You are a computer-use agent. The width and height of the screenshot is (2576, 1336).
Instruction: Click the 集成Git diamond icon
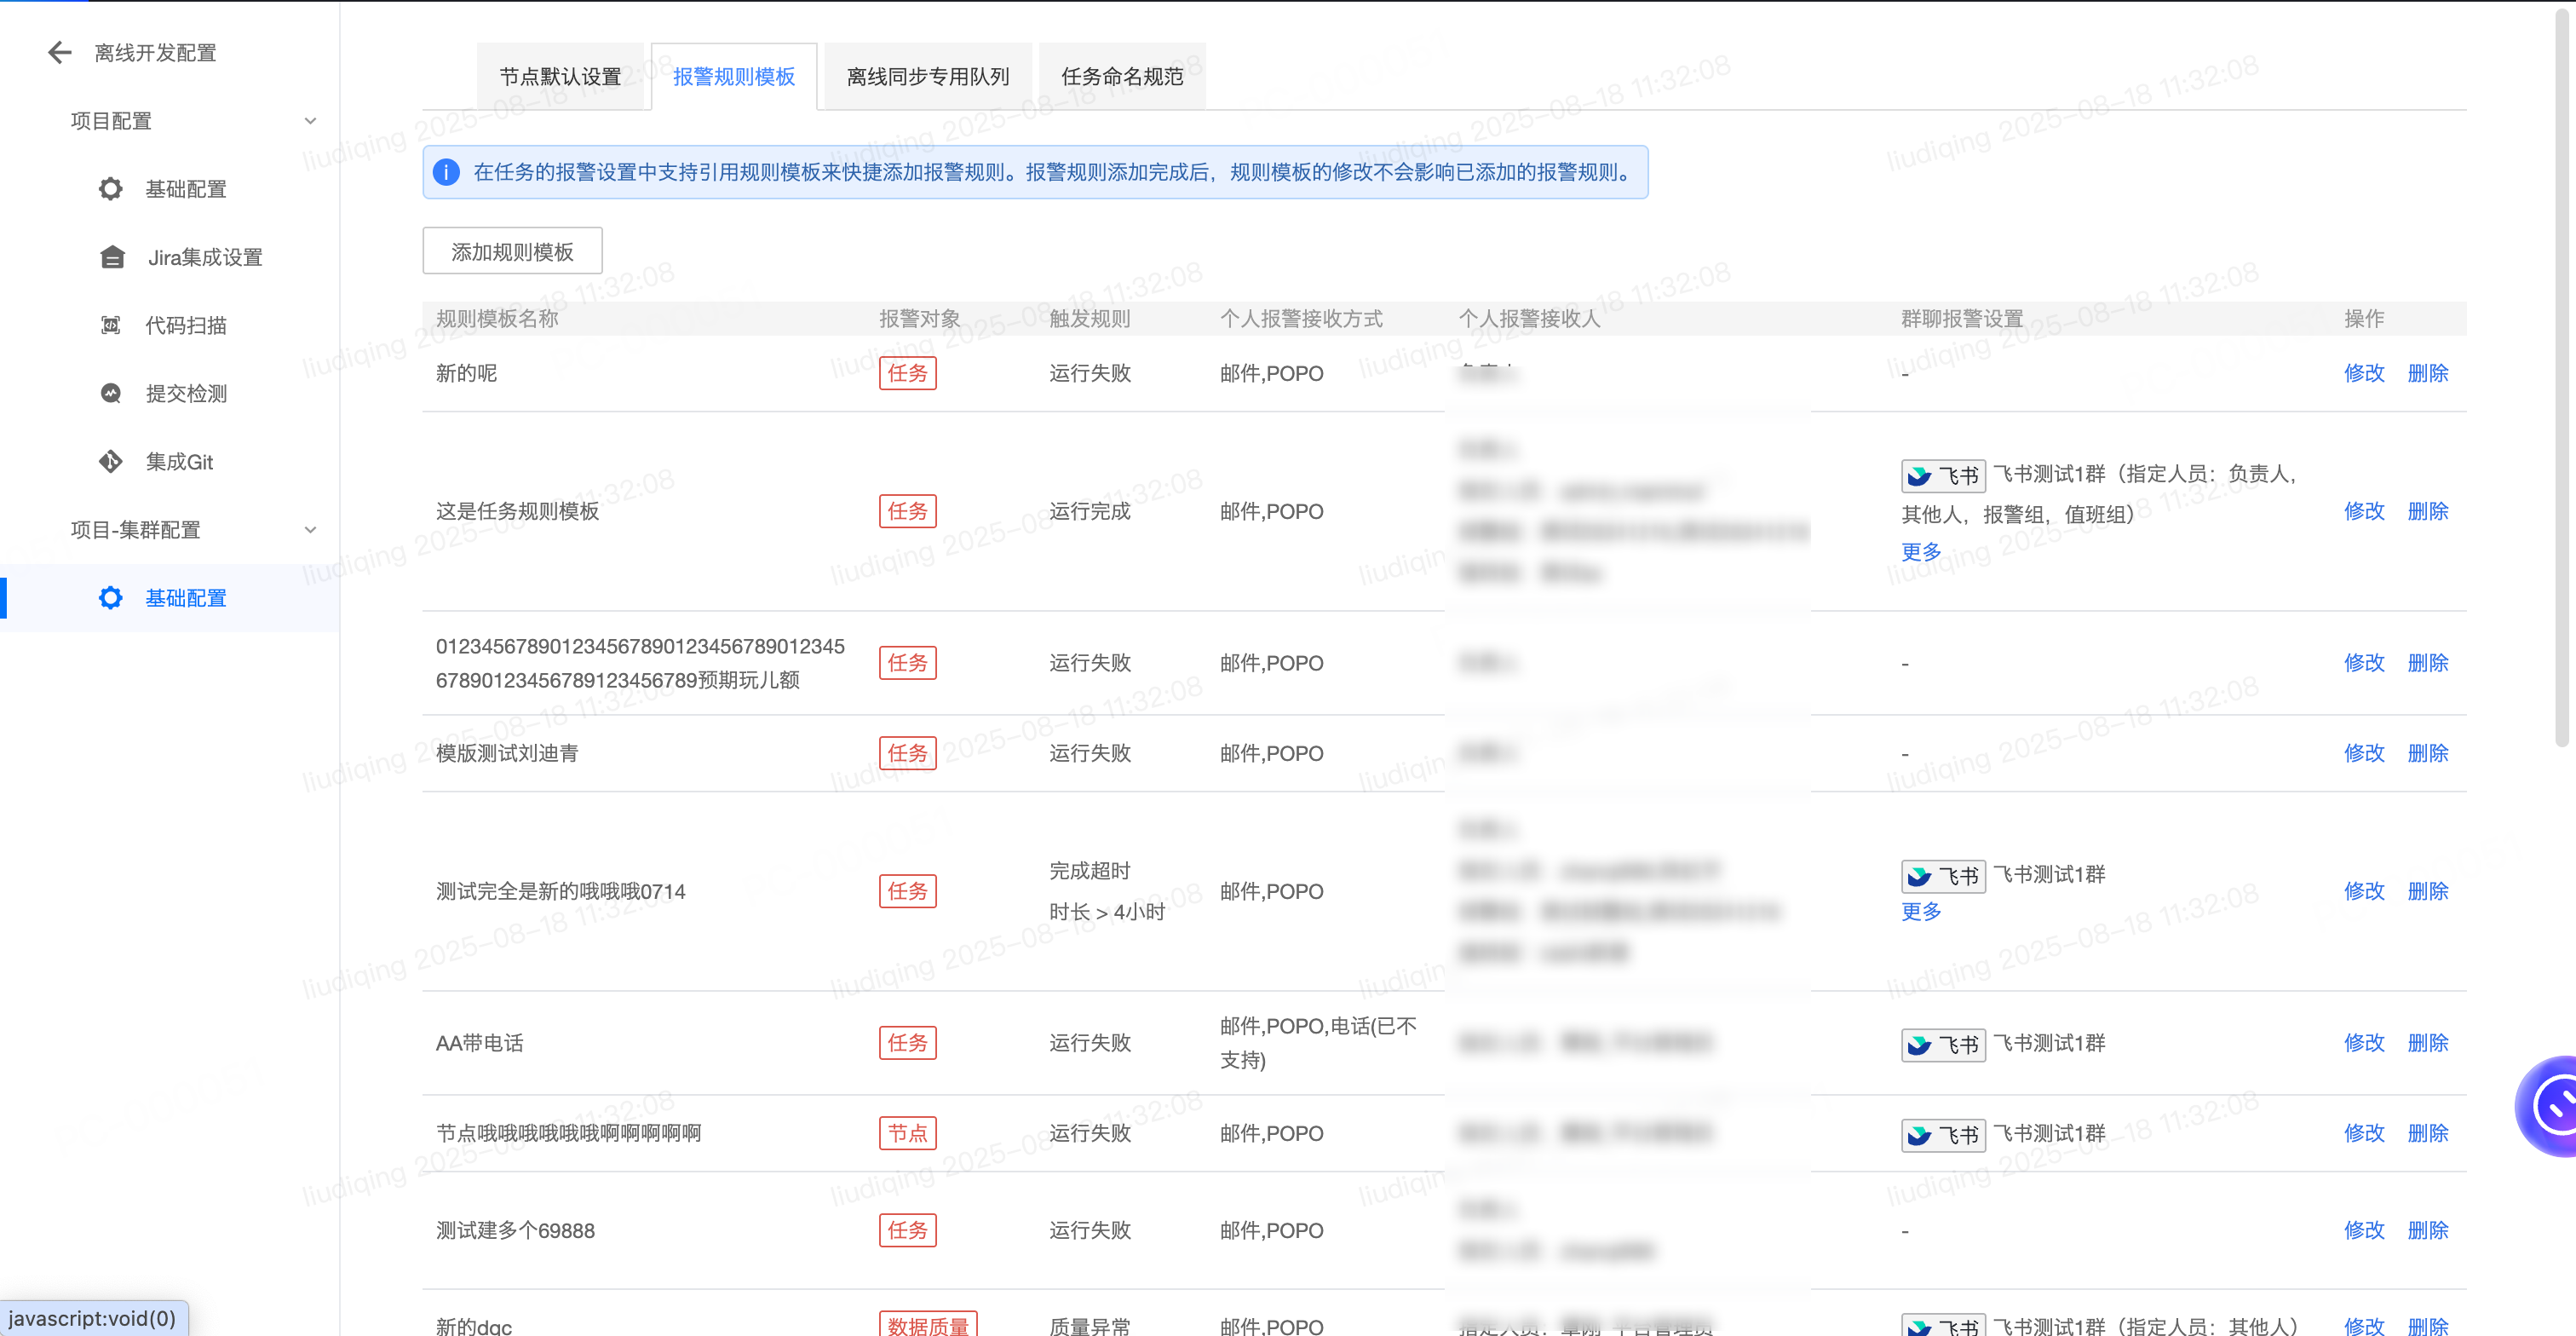coord(111,462)
